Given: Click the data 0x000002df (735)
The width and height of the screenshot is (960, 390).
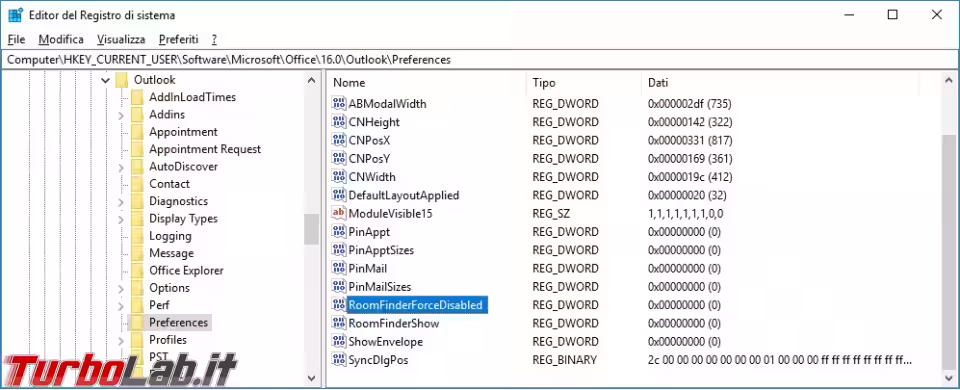Looking at the screenshot, I should pyautogui.click(x=690, y=103).
